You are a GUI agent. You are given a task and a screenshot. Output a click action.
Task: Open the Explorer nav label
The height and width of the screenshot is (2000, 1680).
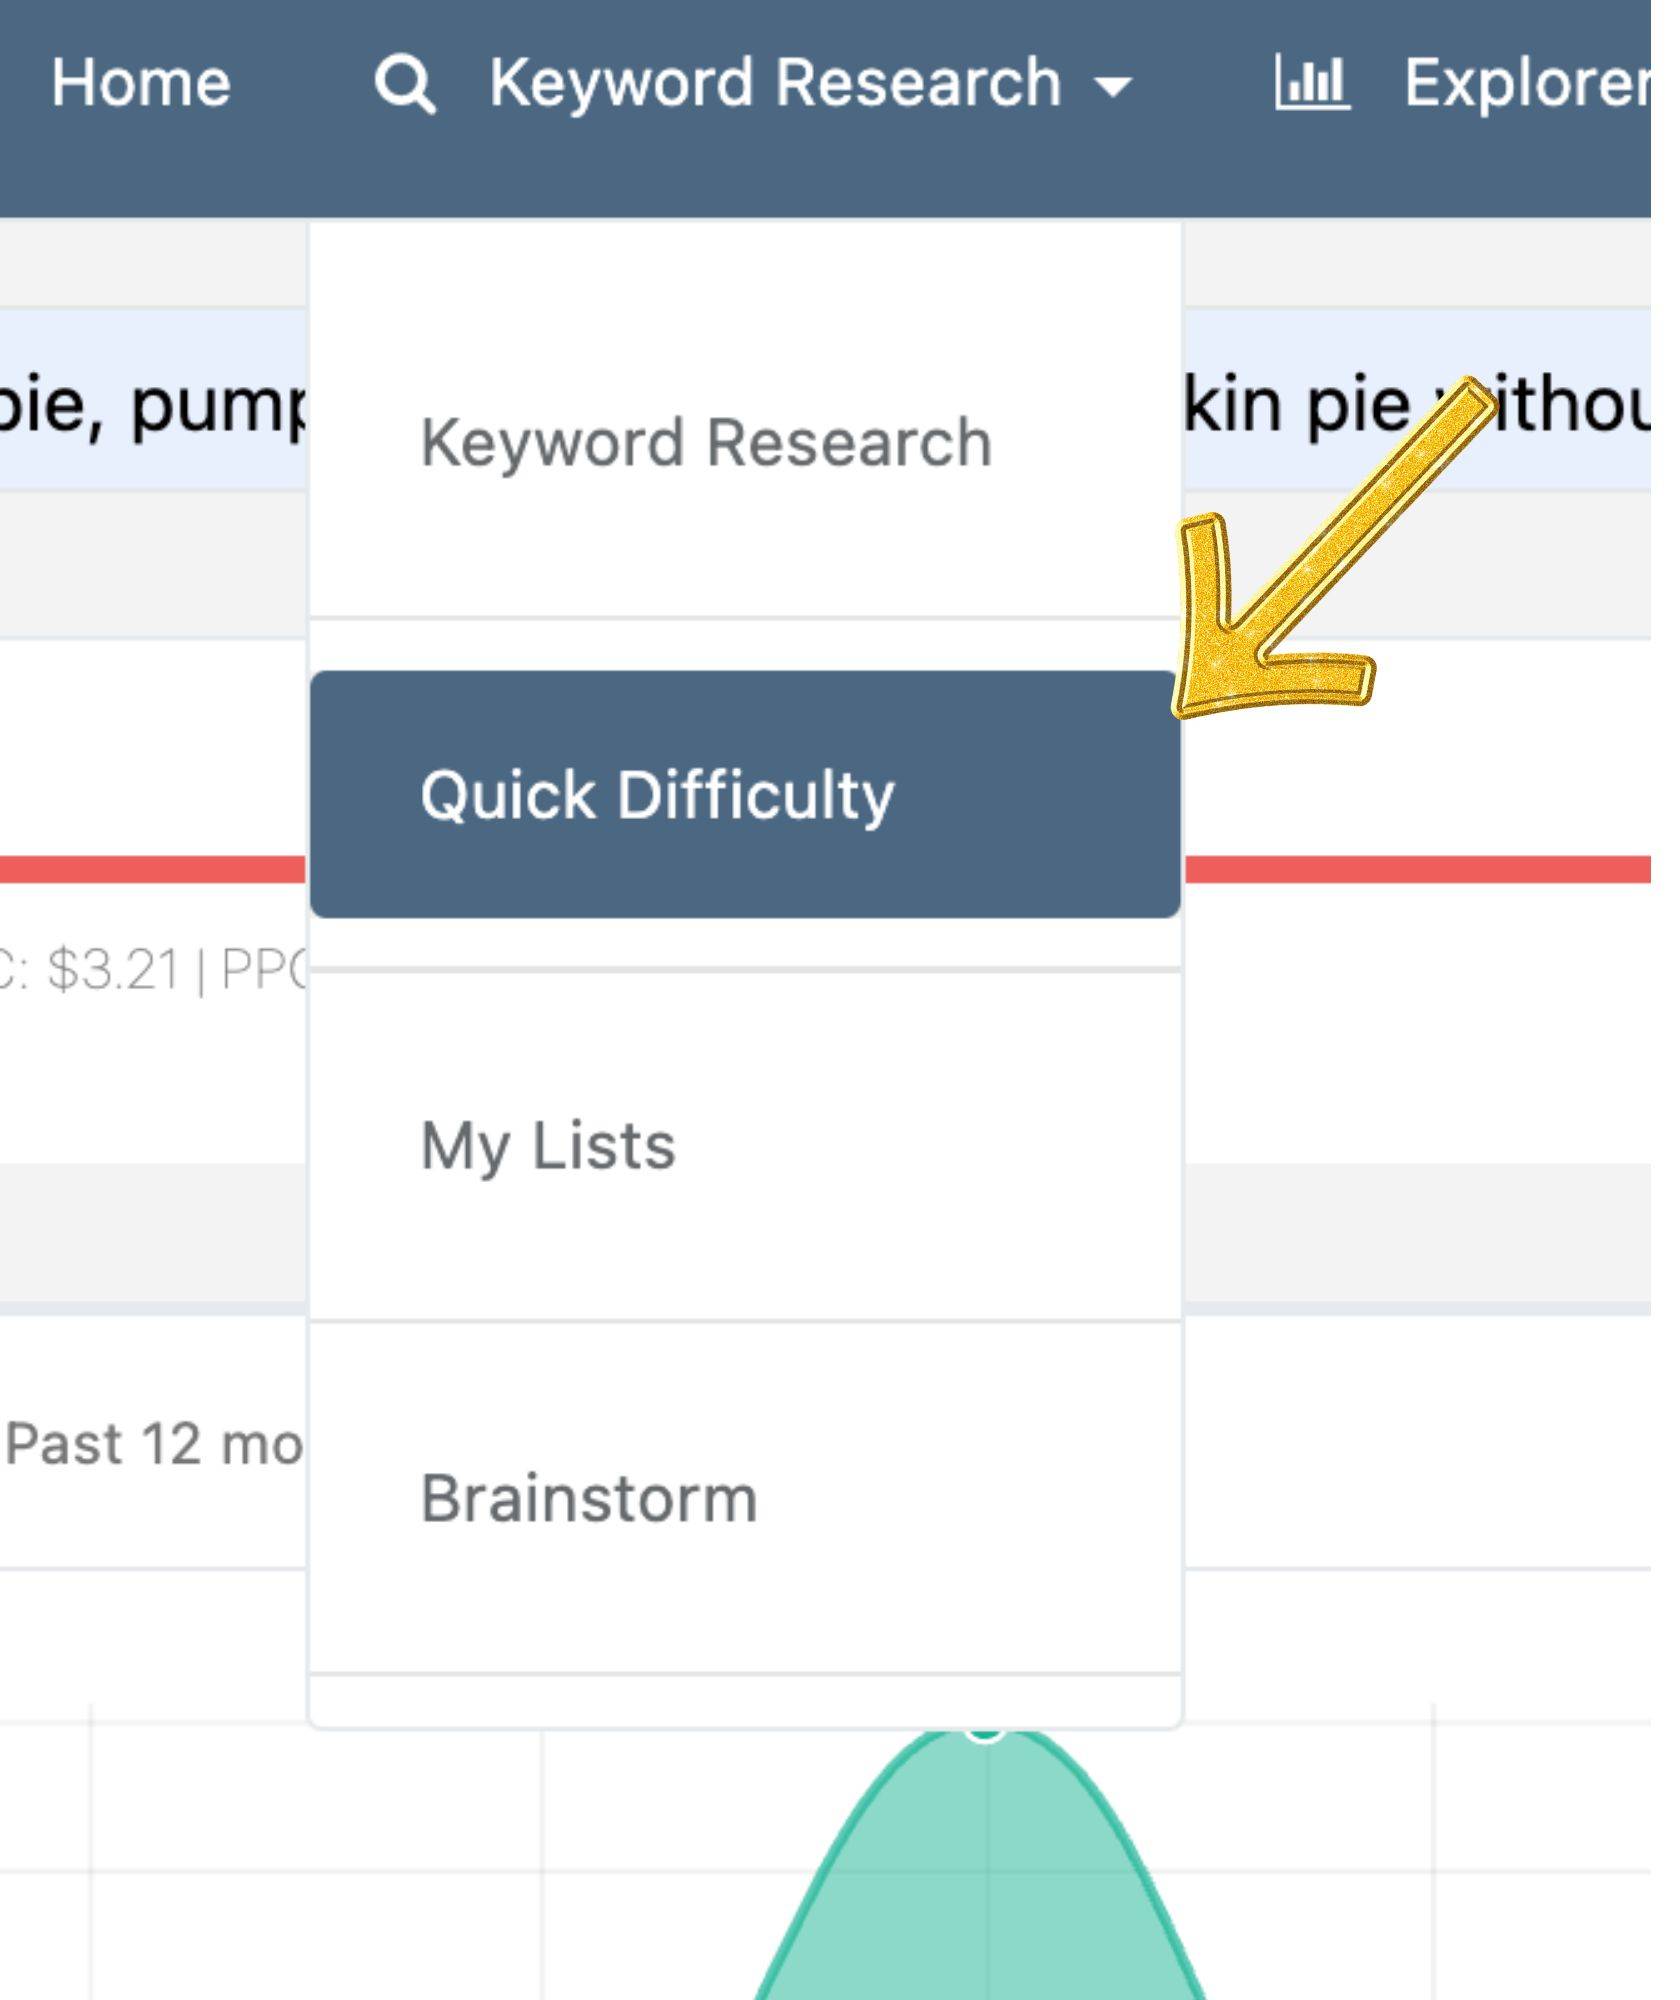pyautogui.click(x=1527, y=84)
